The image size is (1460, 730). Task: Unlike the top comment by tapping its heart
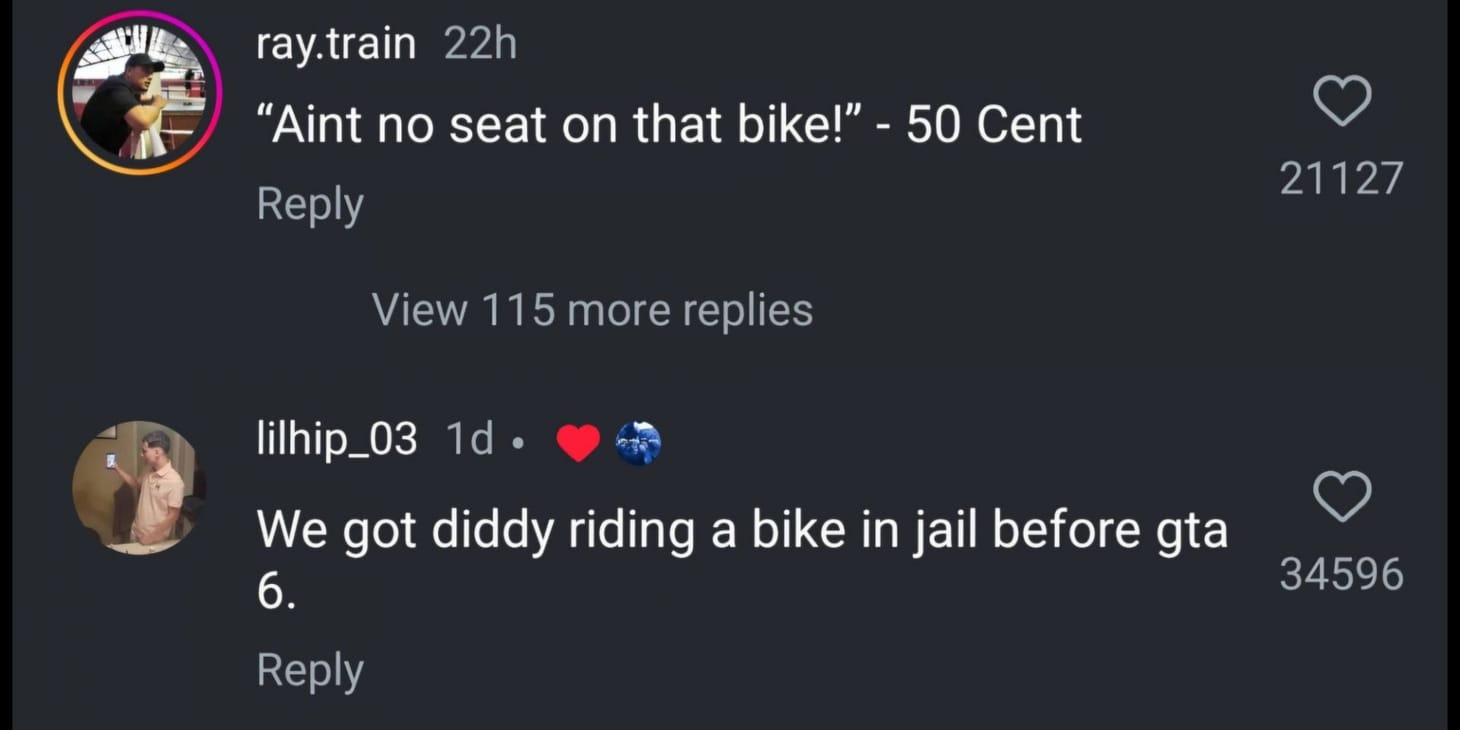pyautogui.click(x=1342, y=98)
